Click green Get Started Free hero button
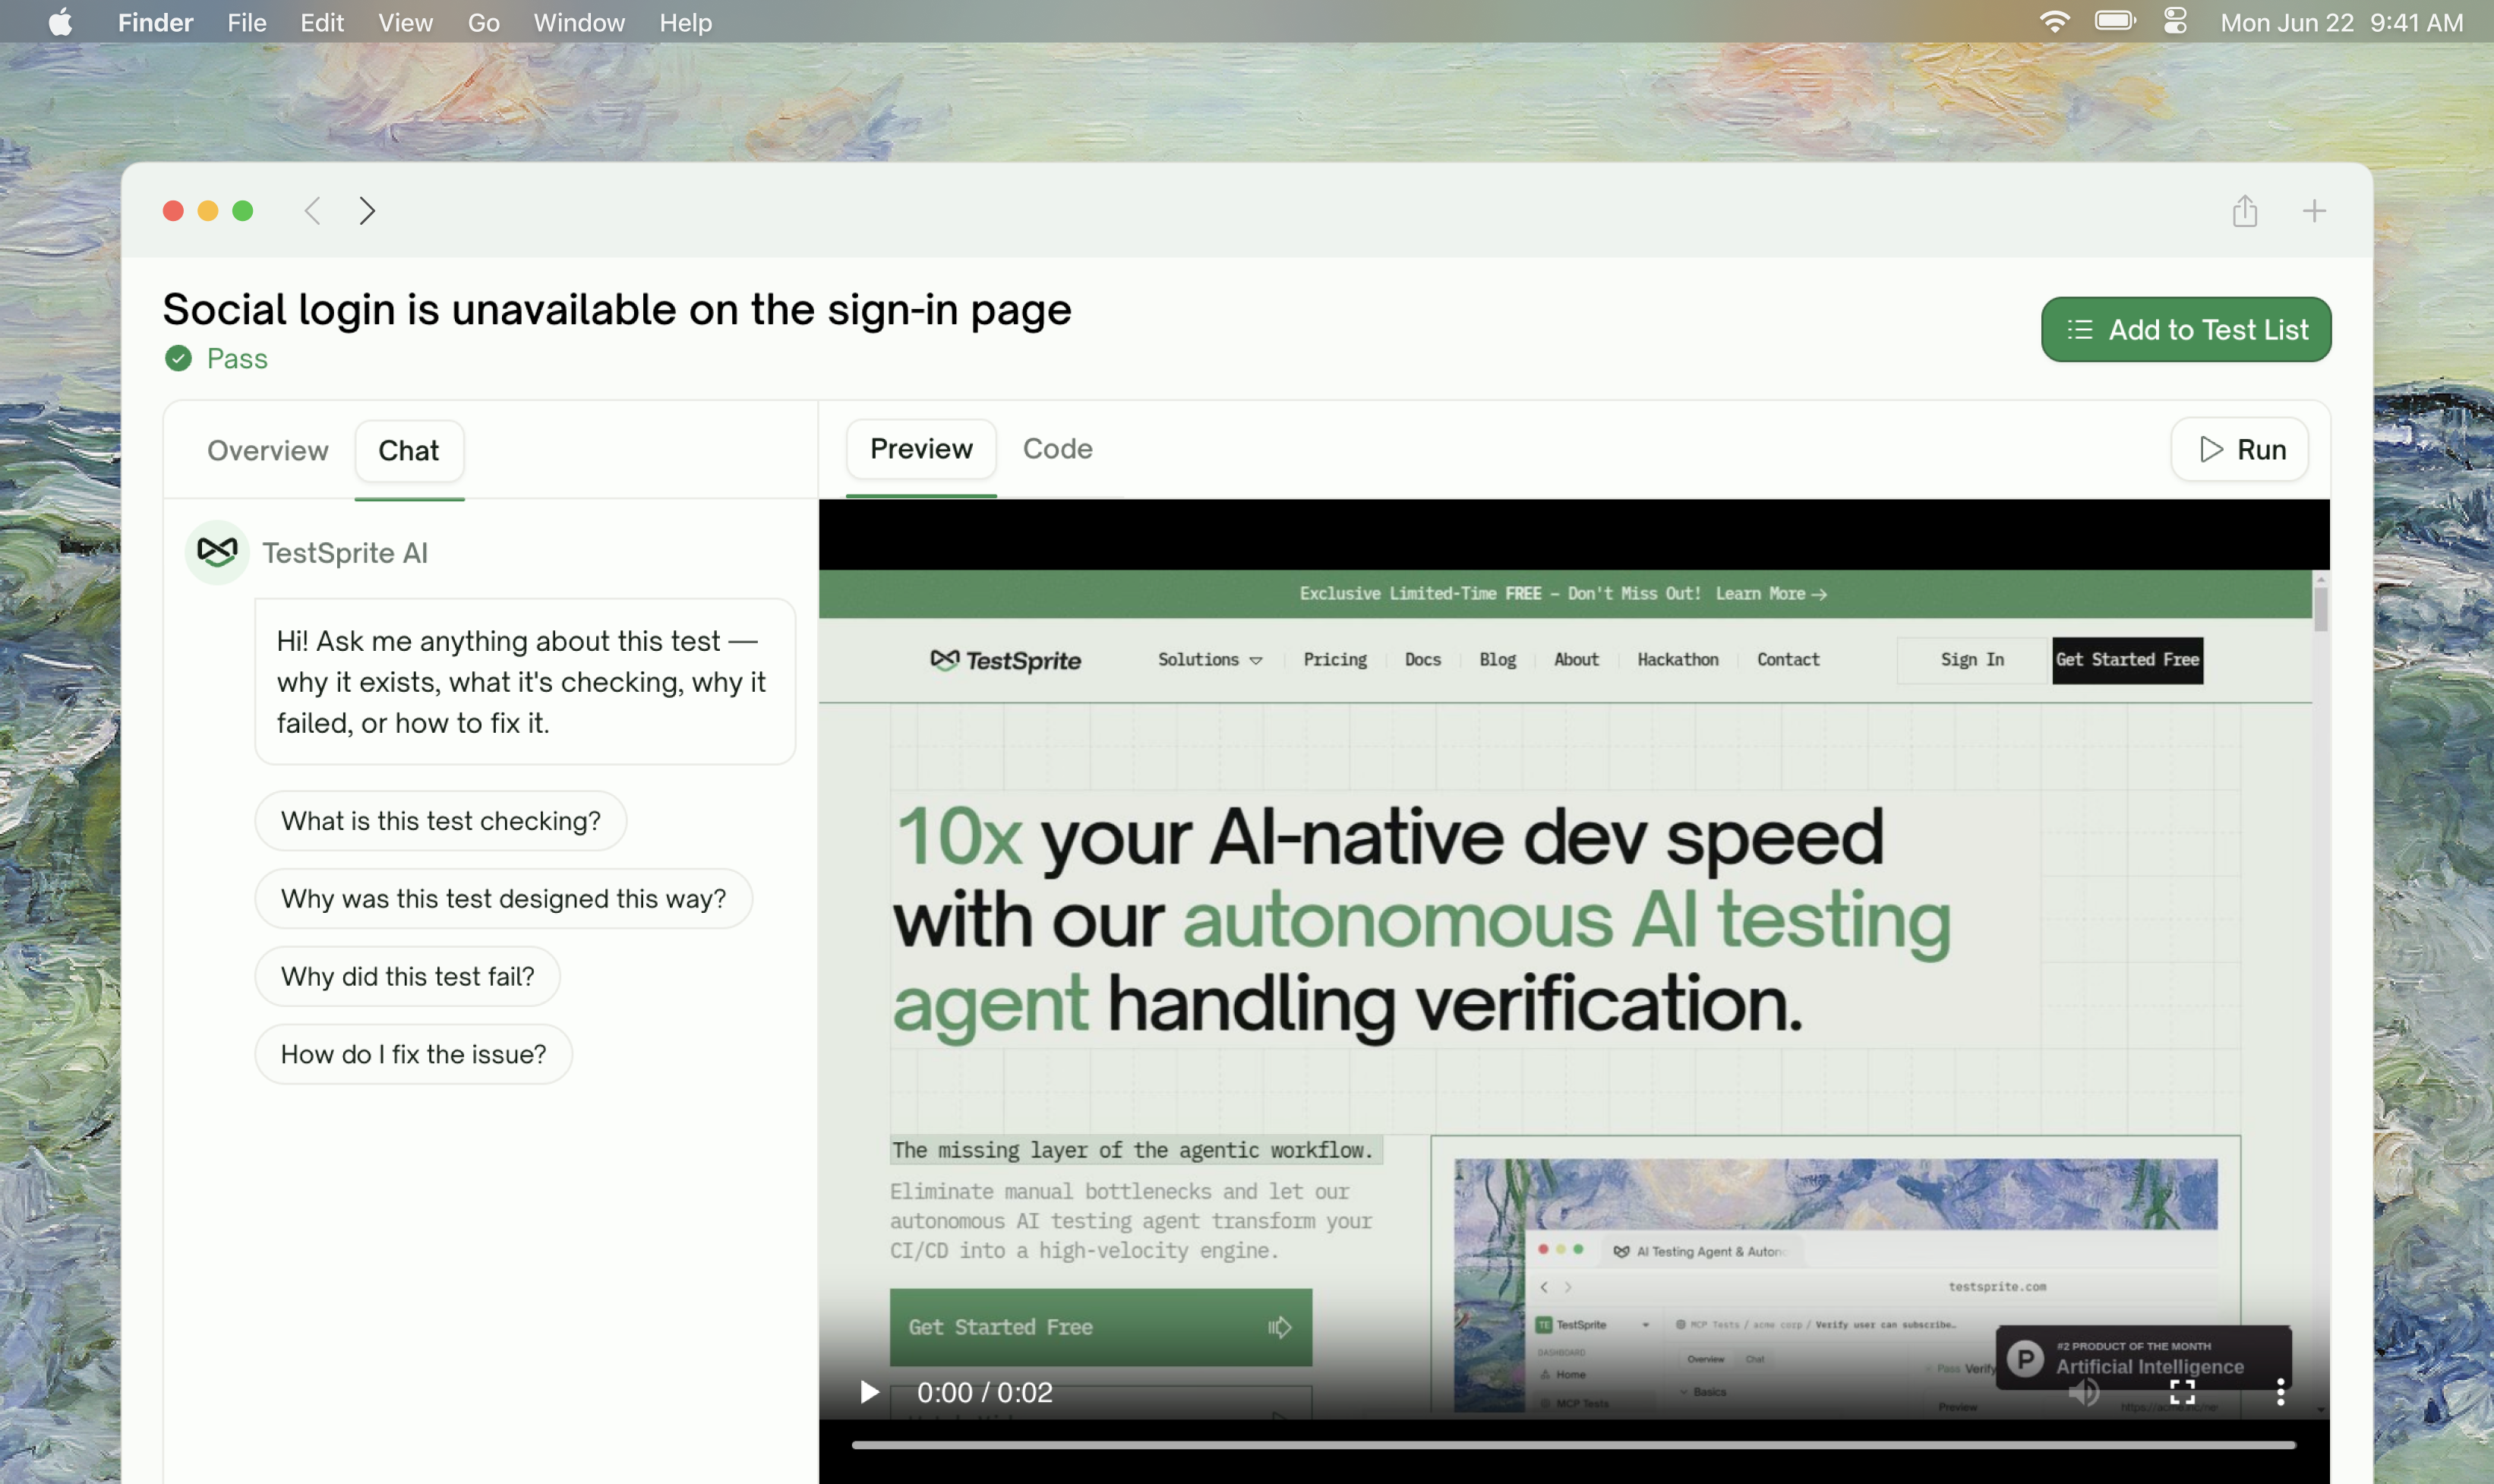The width and height of the screenshot is (2494, 1484). pyautogui.click(x=1101, y=1327)
